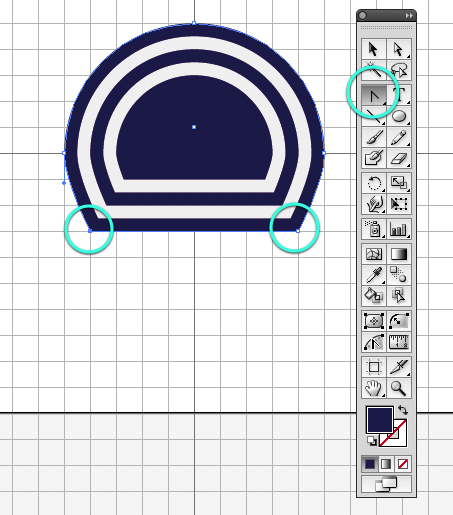Pick the Hand tool
The height and width of the screenshot is (515, 453).
374,388
